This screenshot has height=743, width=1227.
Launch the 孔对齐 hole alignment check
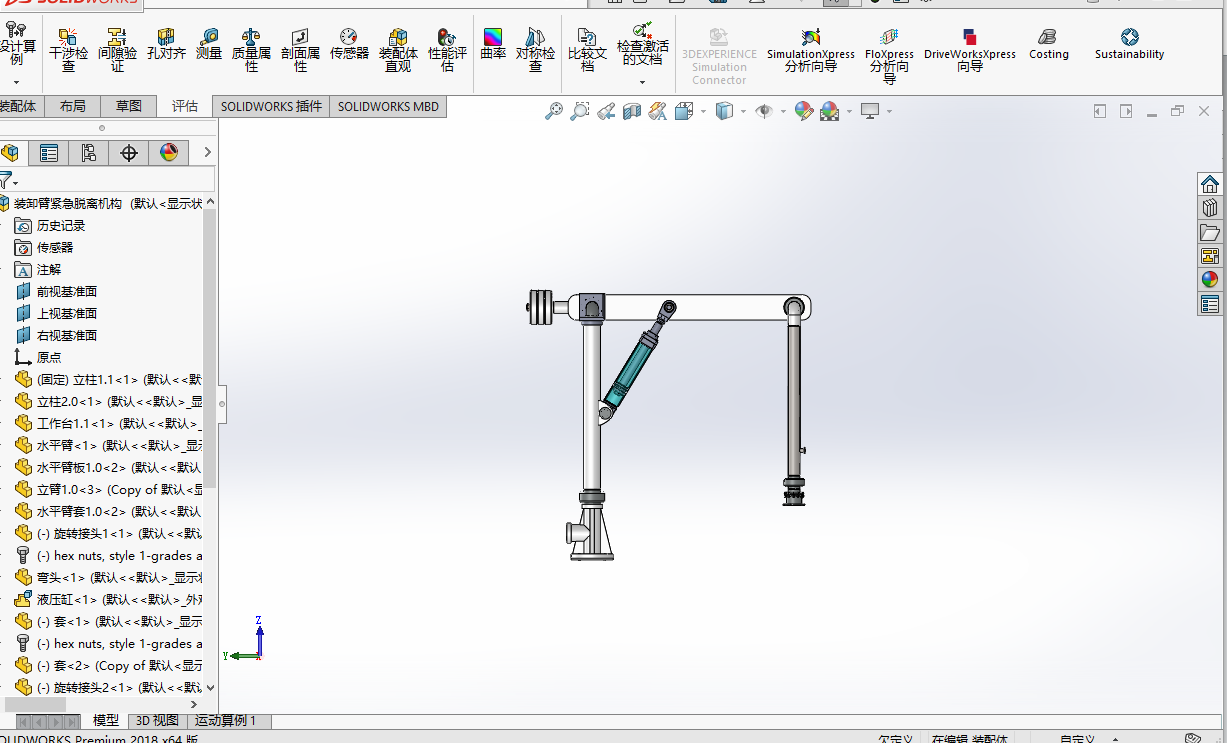[166, 45]
